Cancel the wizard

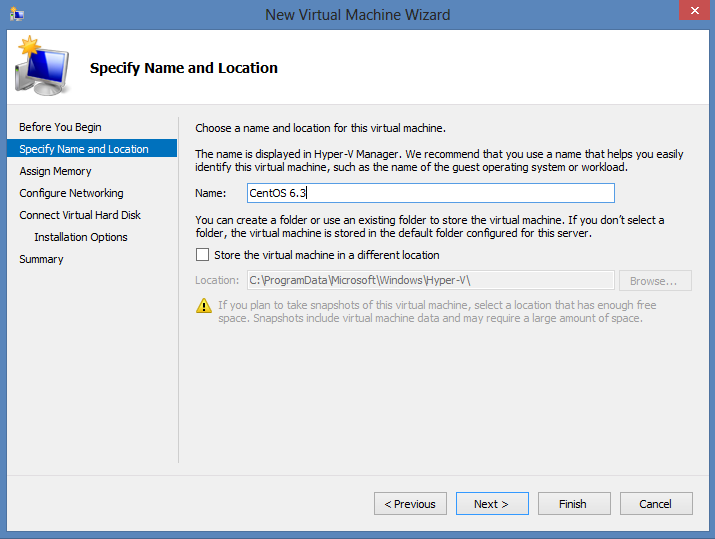[656, 504]
